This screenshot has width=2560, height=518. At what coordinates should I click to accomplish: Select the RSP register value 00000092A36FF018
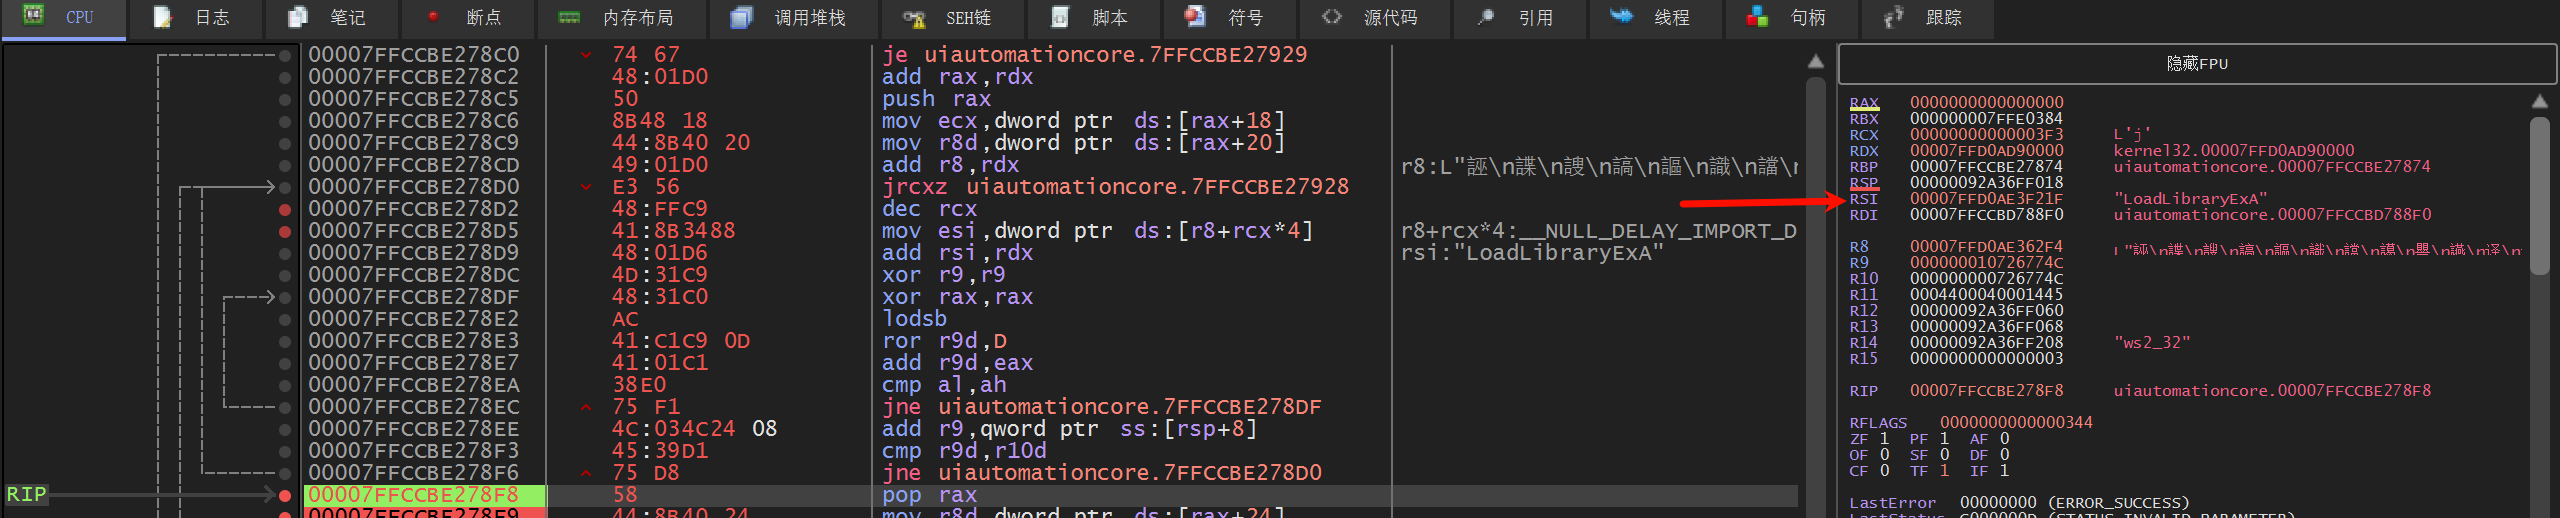1986,182
